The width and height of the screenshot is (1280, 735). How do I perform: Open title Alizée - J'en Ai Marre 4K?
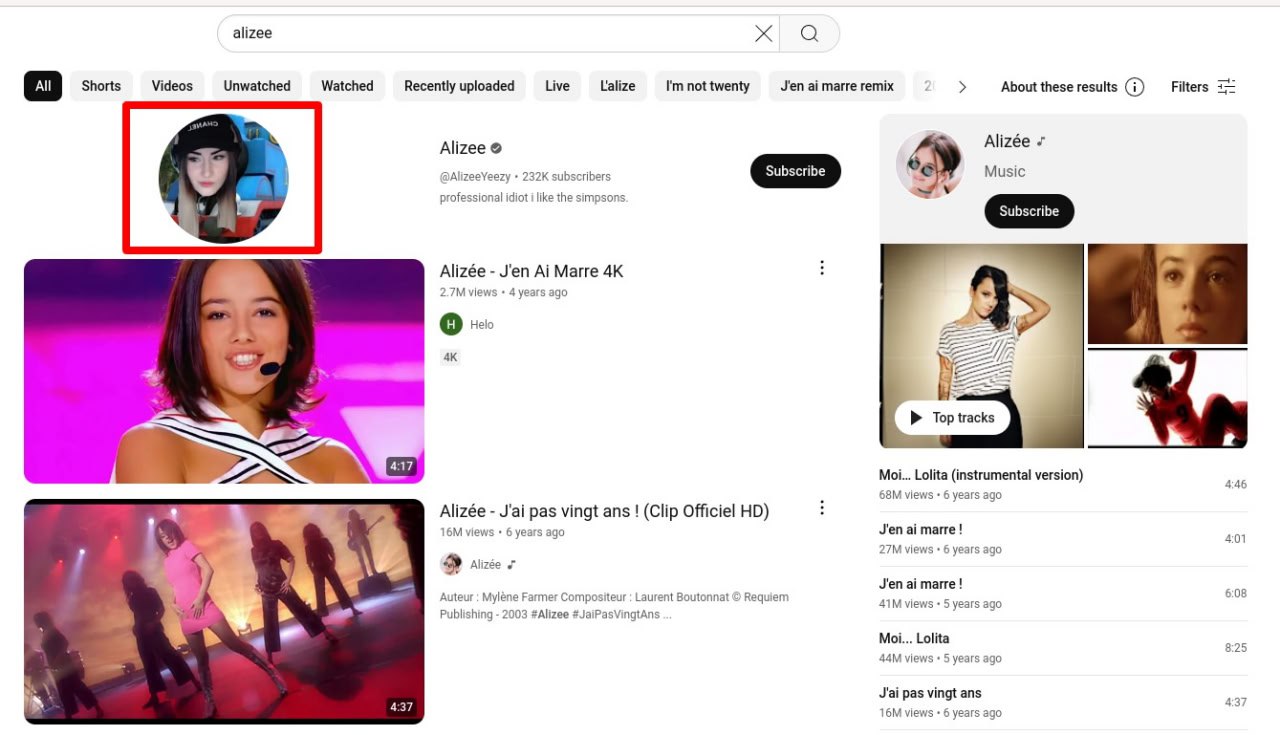pyautogui.click(x=531, y=271)
